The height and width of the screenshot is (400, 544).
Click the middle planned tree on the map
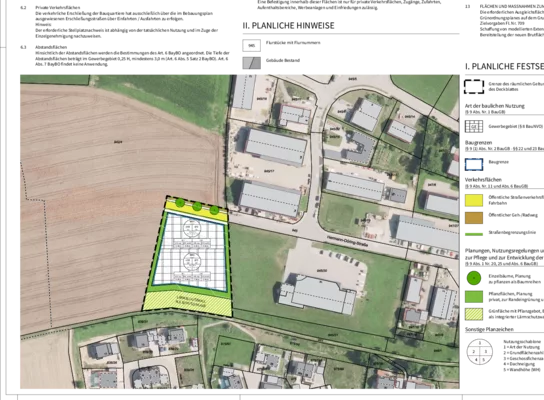pyautogui.click(x=197, y=206)
